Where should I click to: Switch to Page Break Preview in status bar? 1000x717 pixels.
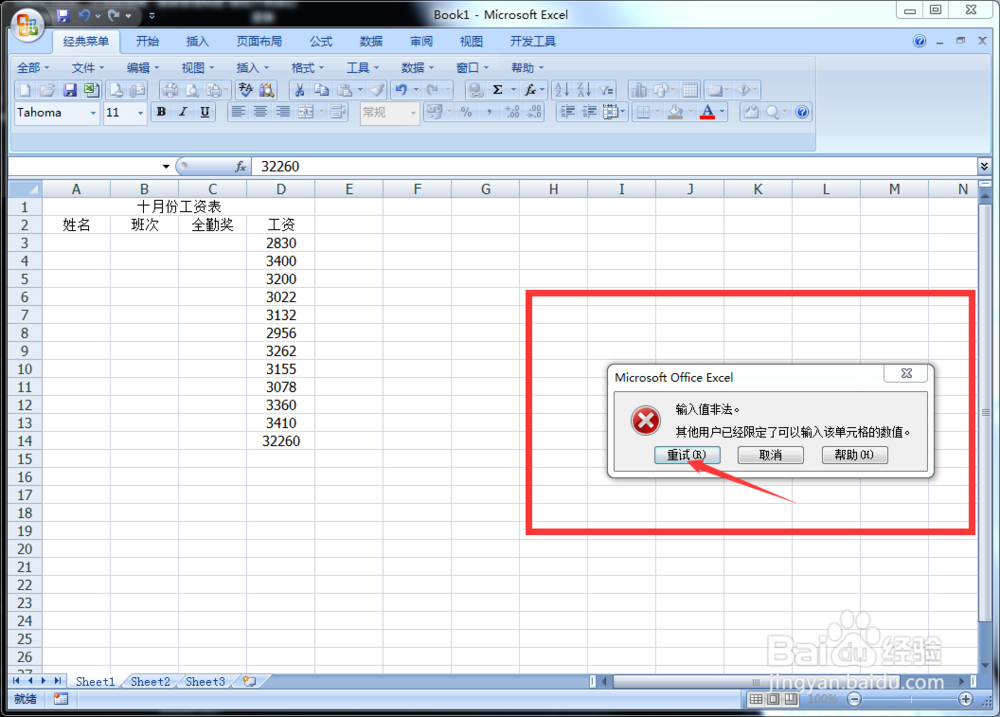click(791, 699)
